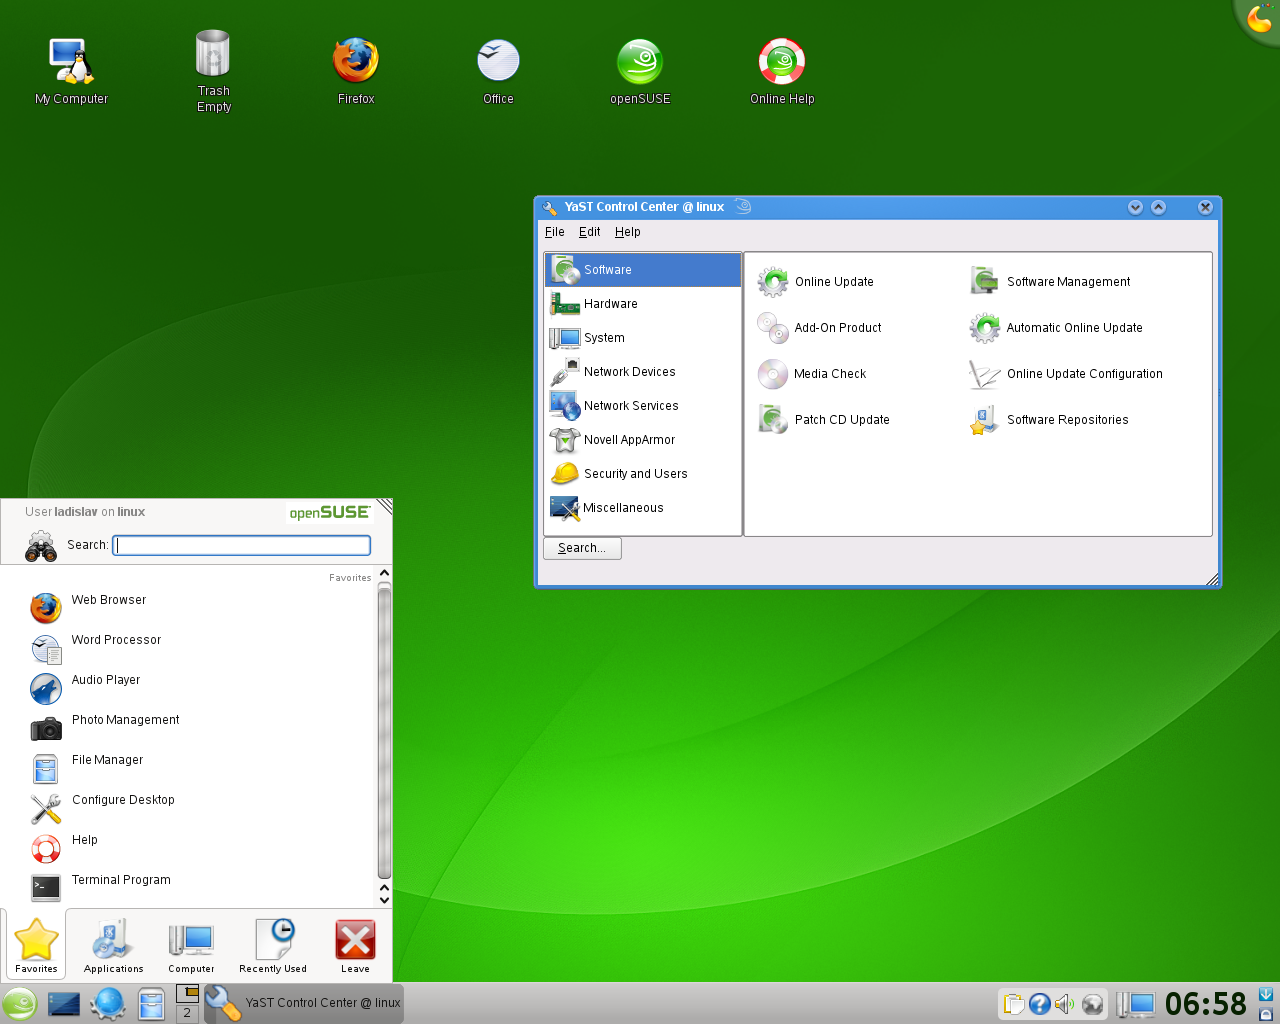
Task: Choose Network Services category
Action: (643, 406)
